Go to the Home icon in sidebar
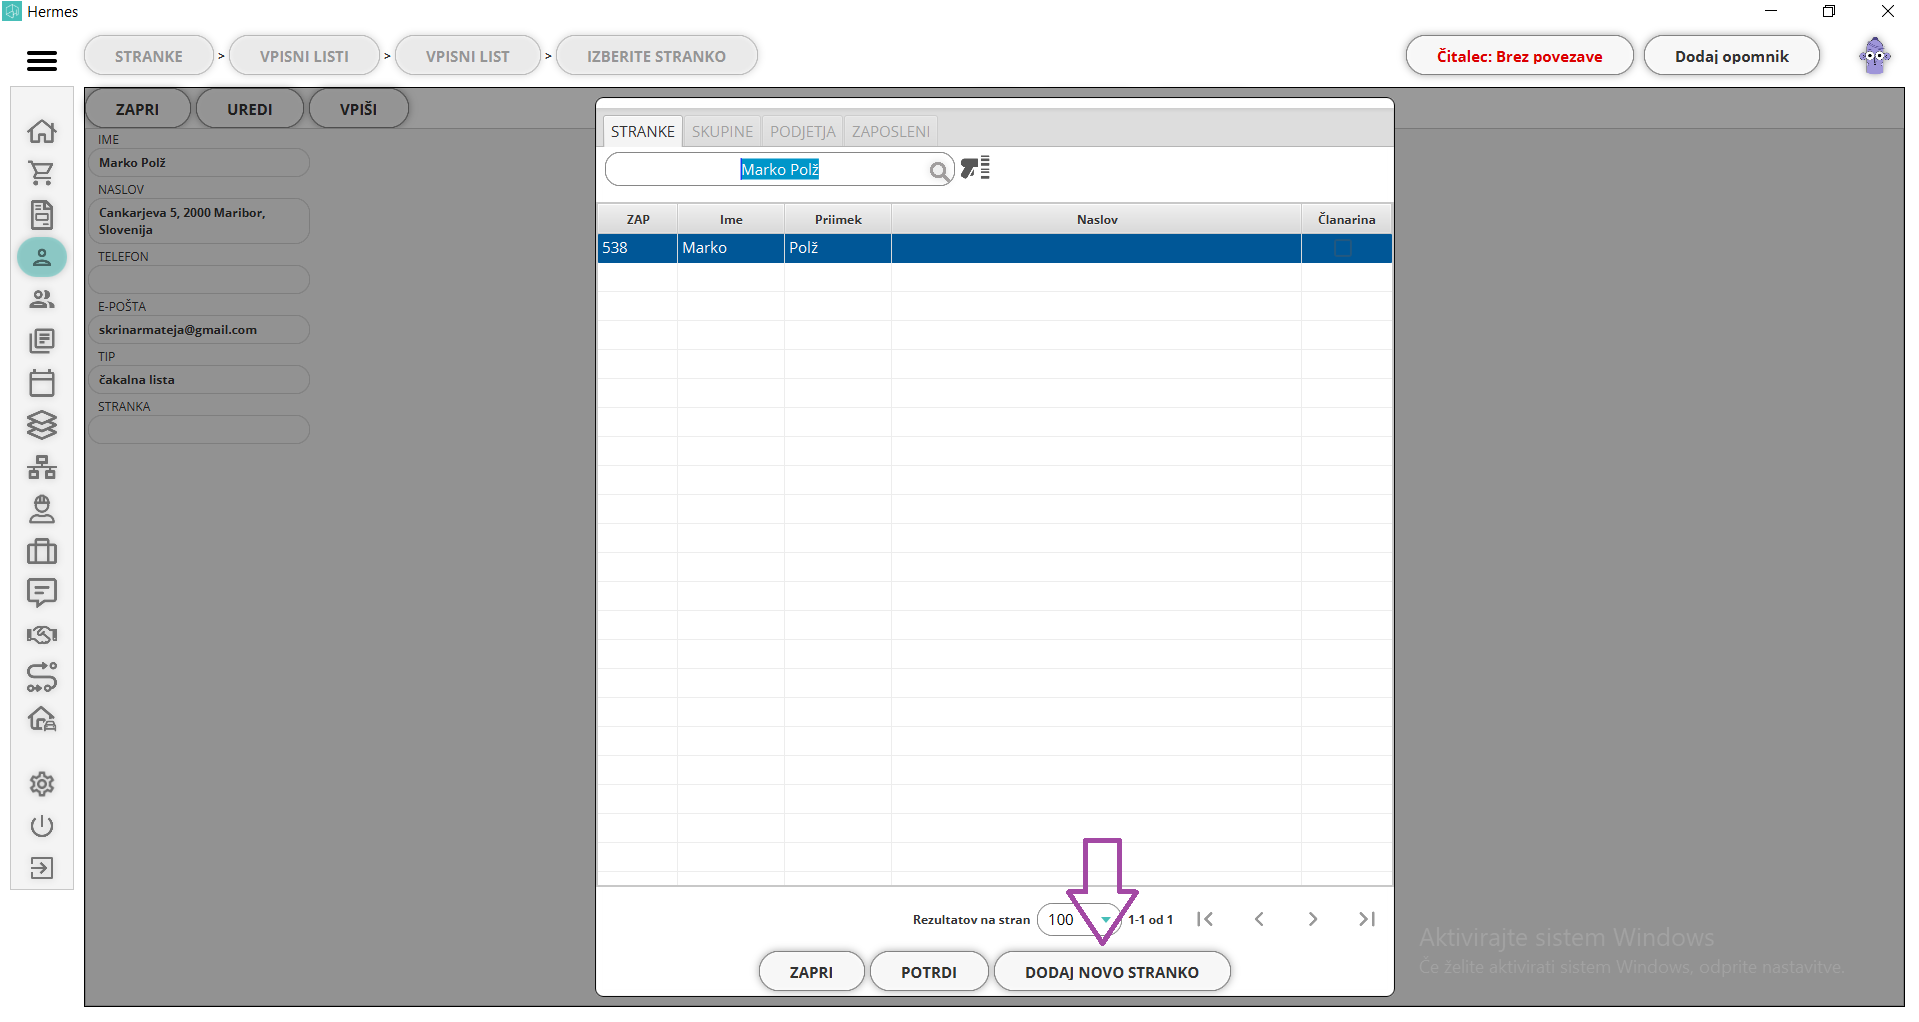 pos(42,131)
